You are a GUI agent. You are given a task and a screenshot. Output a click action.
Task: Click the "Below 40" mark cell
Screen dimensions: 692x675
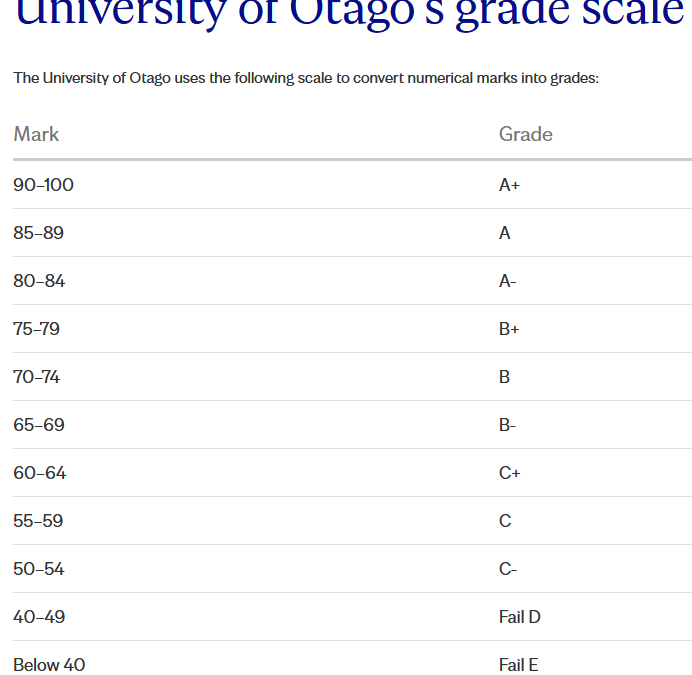click(49, 664)
